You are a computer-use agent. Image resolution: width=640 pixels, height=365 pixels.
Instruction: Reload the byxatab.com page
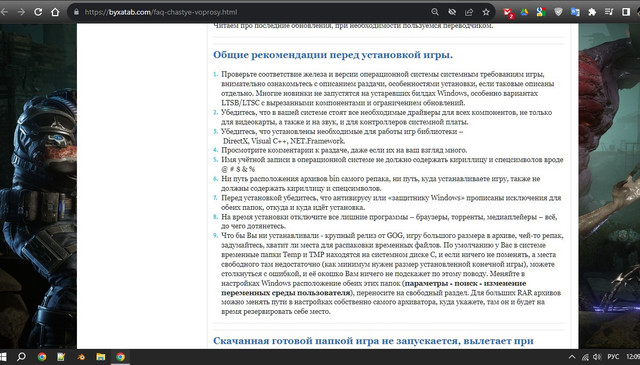38,12
